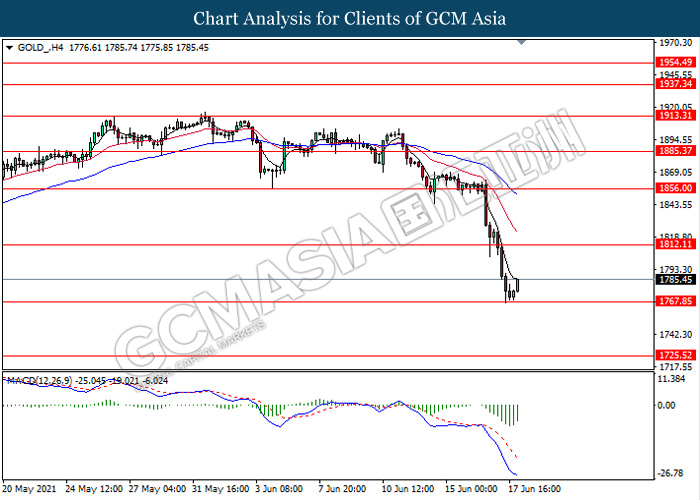Viewport: 700px width, 500px height.
Task: Click the MACD scale value 11.384
Action: tap(672, 379)
